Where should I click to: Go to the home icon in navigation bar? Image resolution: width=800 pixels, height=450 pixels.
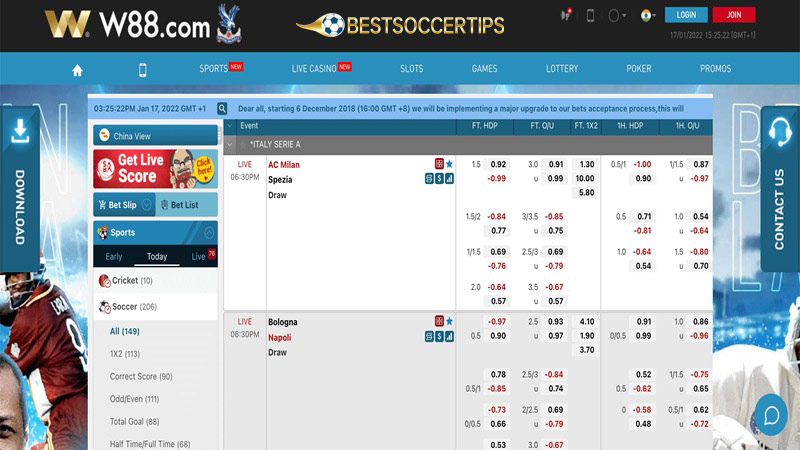77,70
